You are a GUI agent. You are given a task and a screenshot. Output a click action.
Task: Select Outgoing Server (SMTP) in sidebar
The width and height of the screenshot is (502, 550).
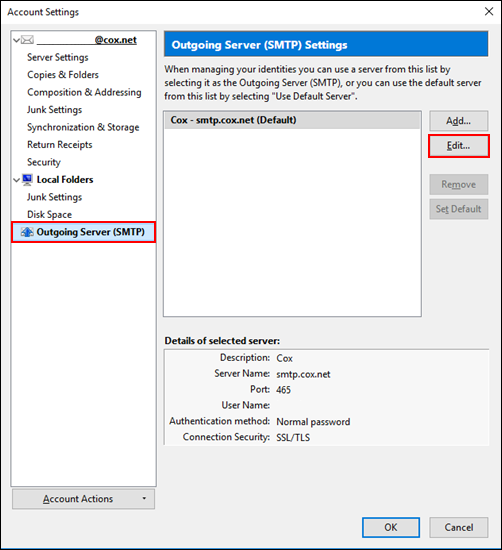click(x=83, y=232)
